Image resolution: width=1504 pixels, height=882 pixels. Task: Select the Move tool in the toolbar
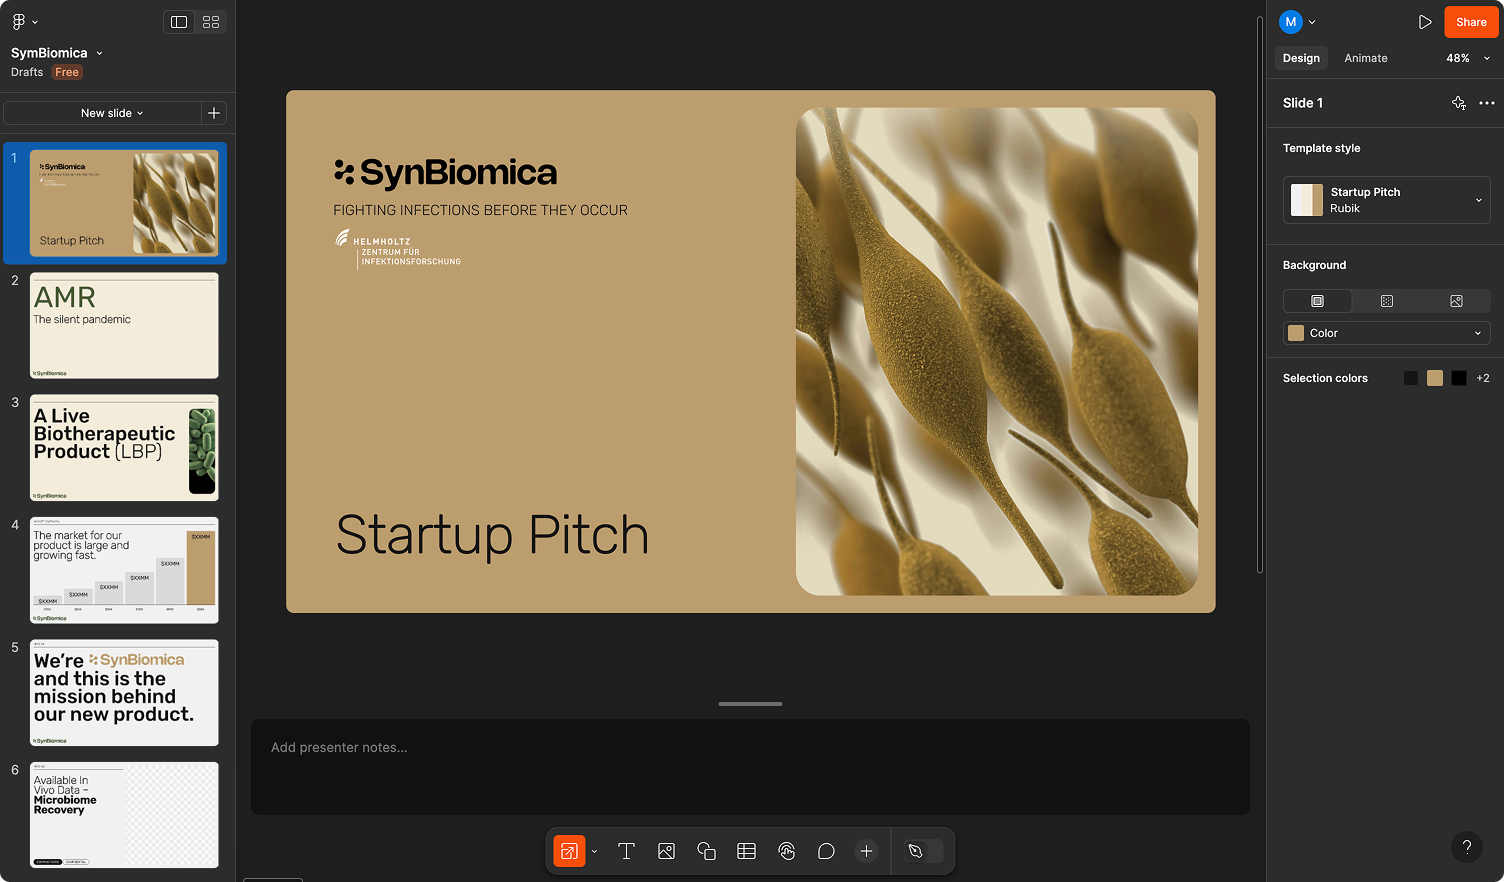click(x=569, y=851)
